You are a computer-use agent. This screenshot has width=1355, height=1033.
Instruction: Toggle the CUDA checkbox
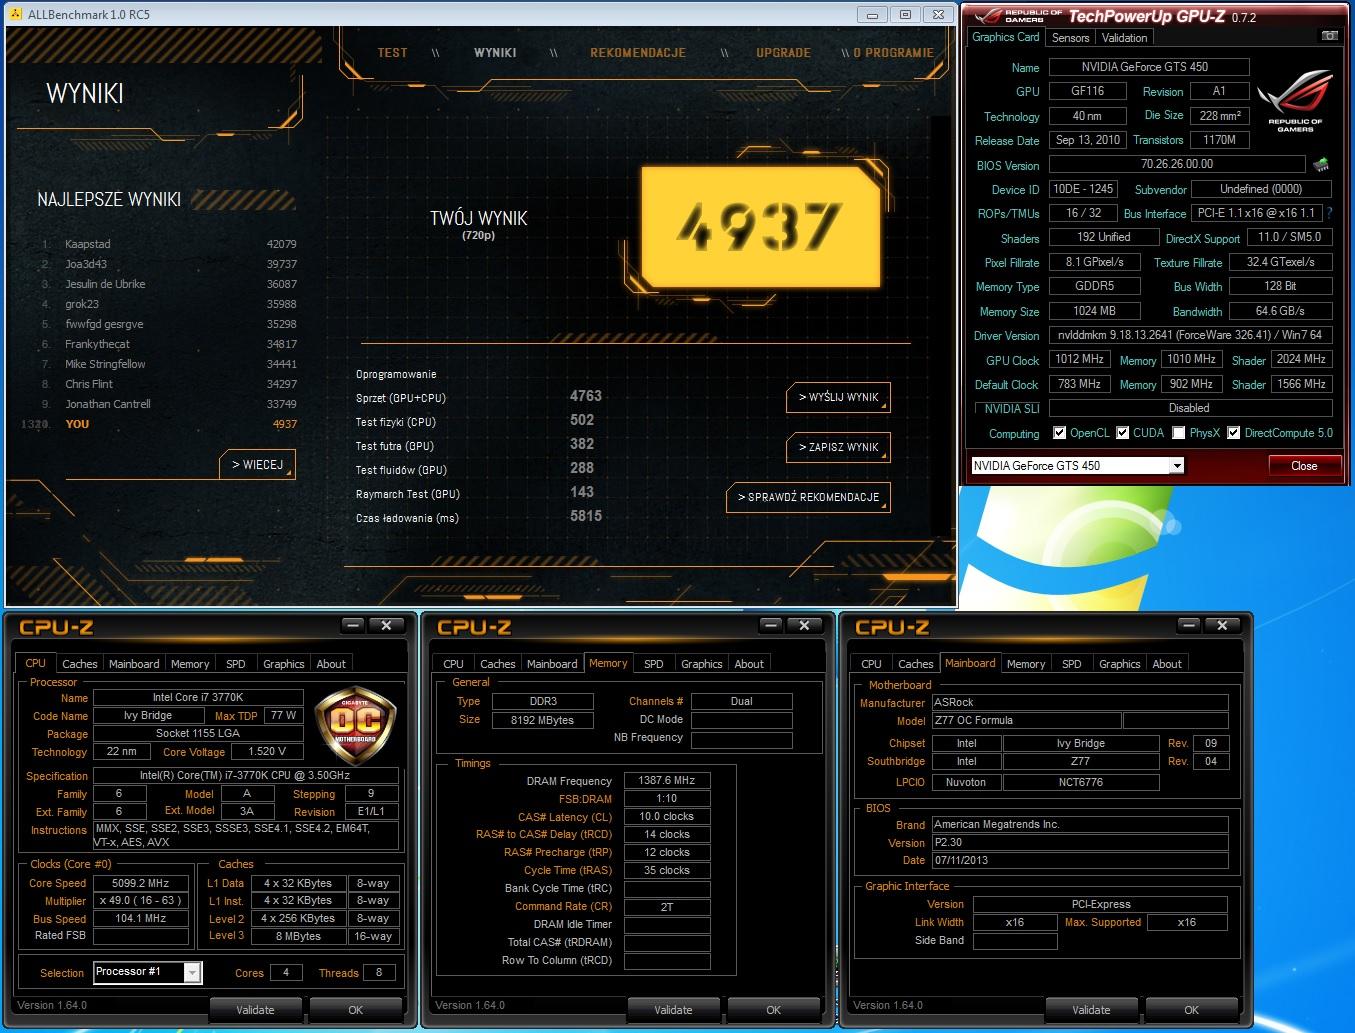[1123, 433]
